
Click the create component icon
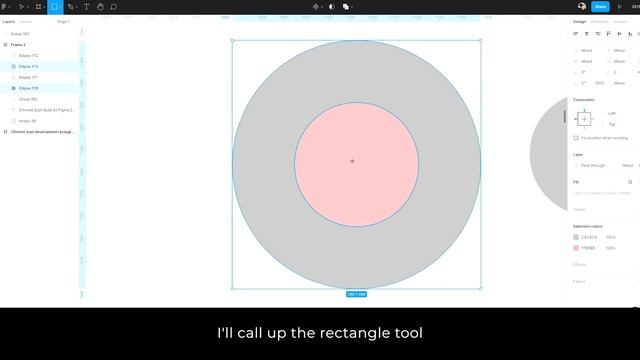tap(316, 7)
